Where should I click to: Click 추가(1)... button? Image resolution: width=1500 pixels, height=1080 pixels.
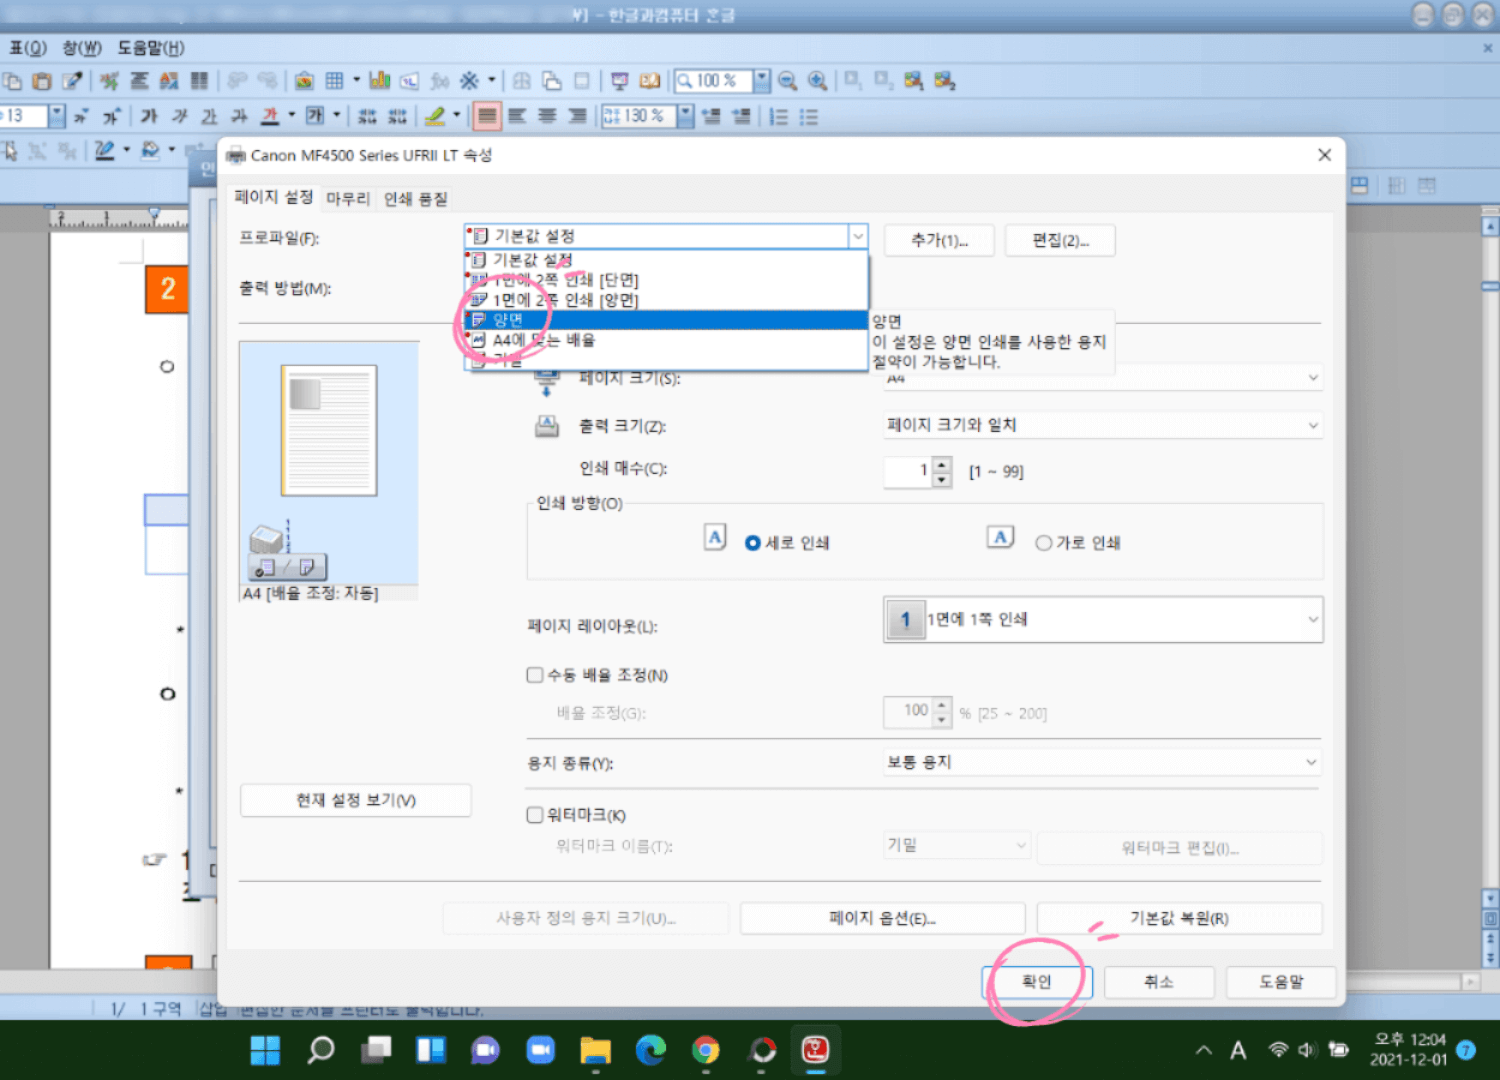tap(939, 240)
